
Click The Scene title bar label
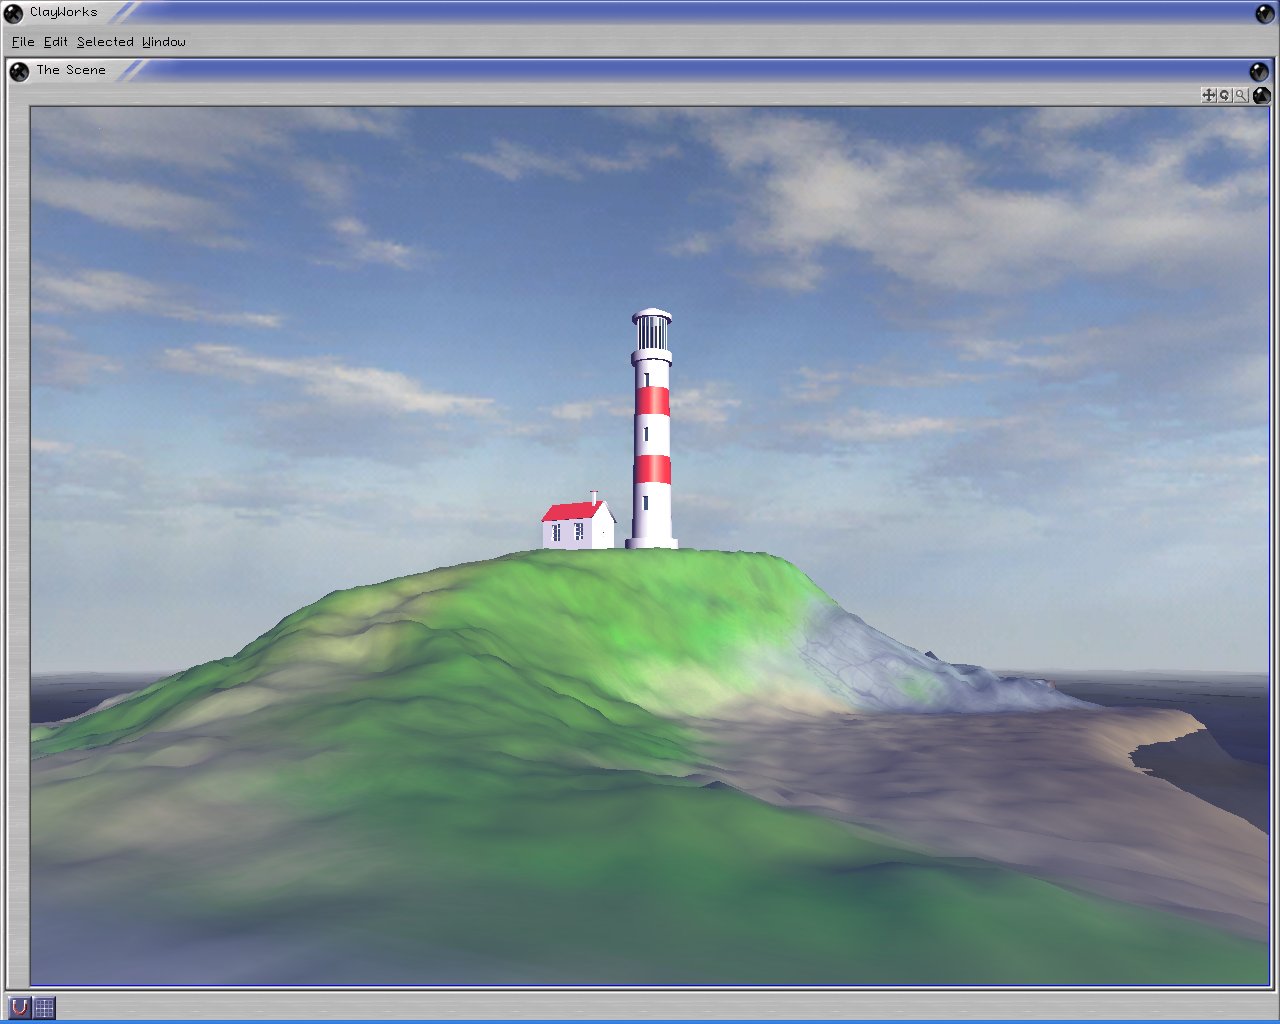[71, 70]
